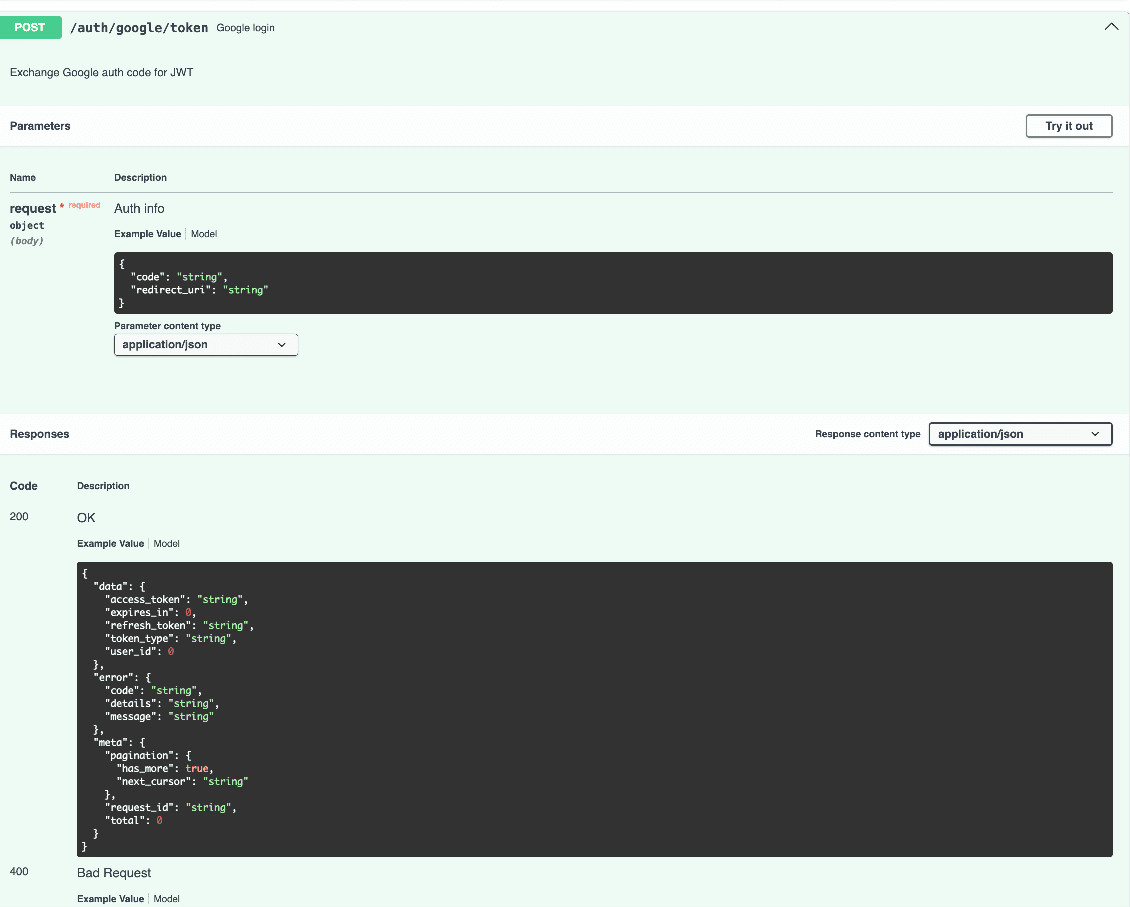Click "redirect_uri" key in request example
The width and height of the screenshot is (1130, 907).
coord(171,290)
